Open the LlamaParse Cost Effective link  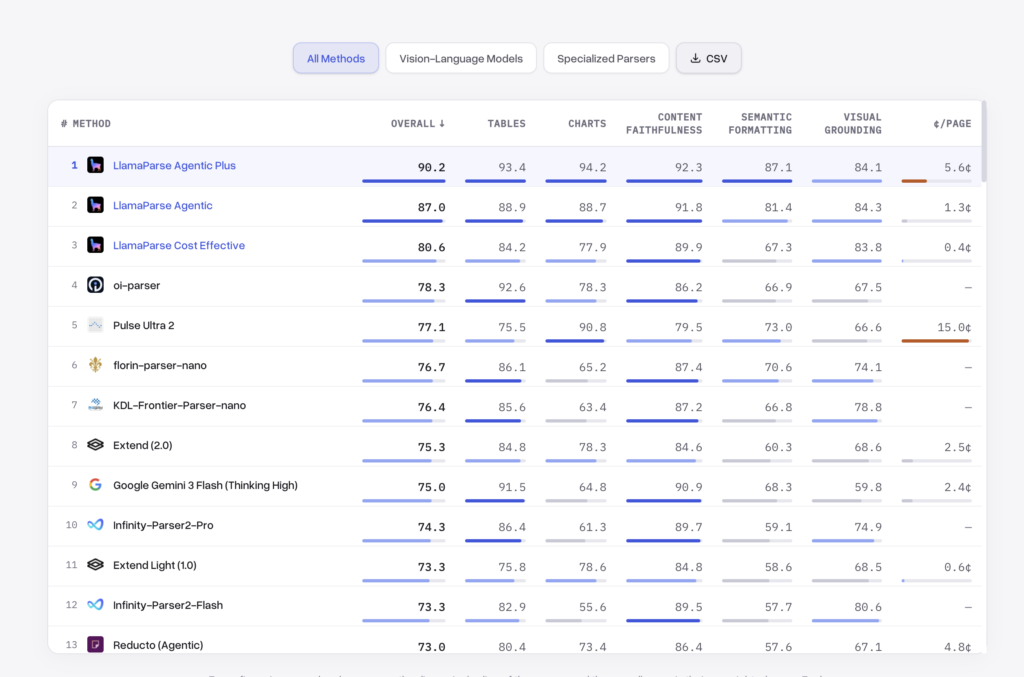click(x=179, y=245)
